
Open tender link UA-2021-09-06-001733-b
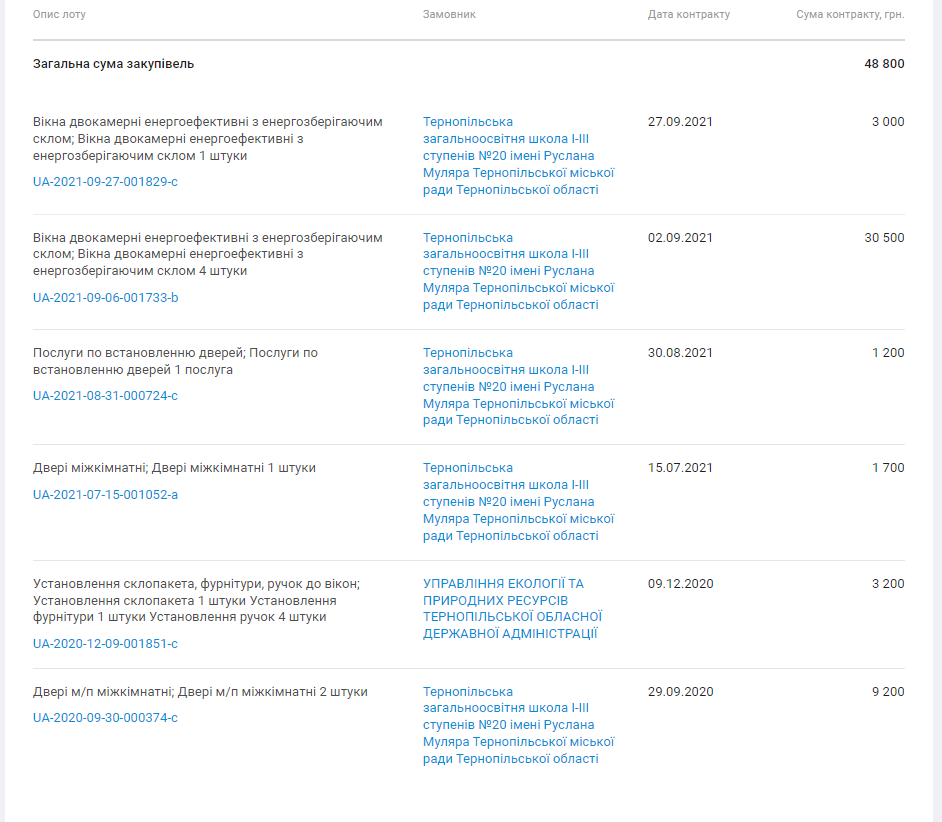point(105,298)
